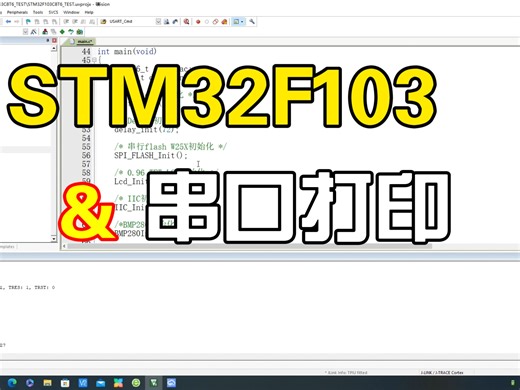Open the target selection dropdown arrow
Viewport: 520px width, 390px height.
click(x=25, y=32)
